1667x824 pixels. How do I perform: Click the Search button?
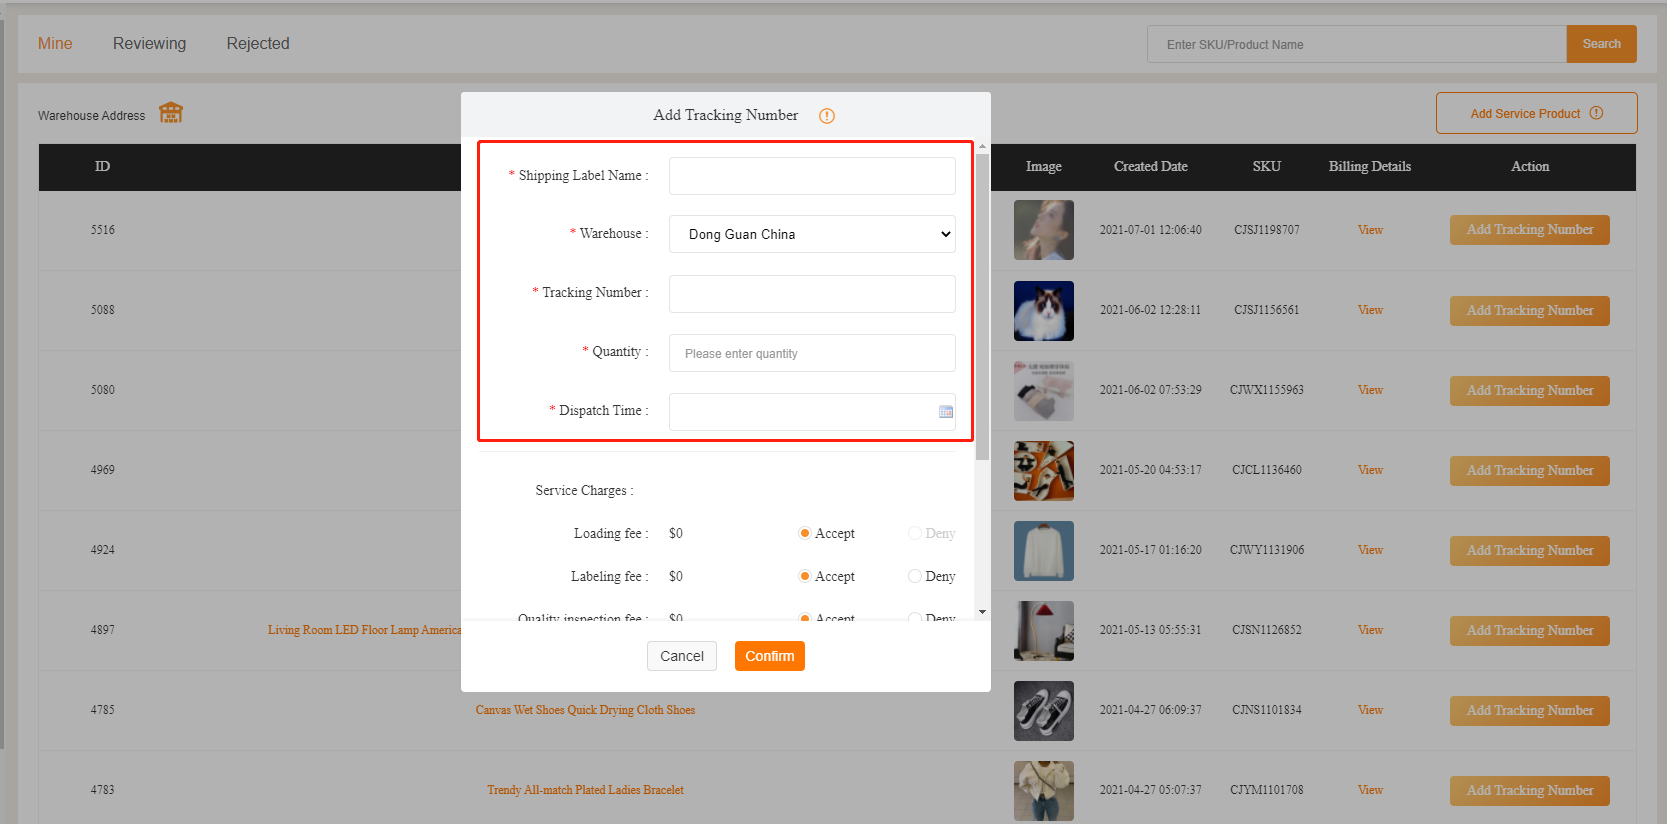pos(1601,44)
